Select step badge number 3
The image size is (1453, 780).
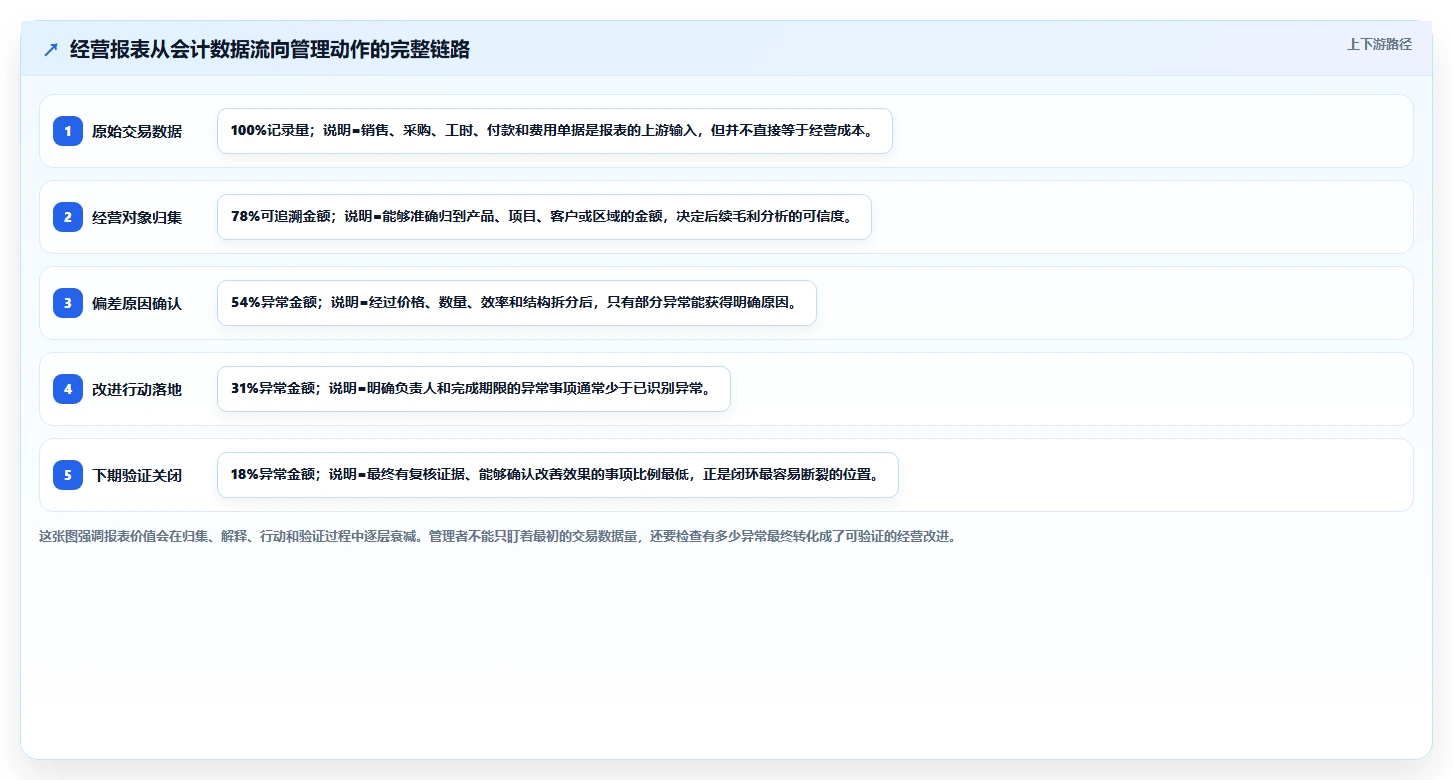click(x=68, y=303)
